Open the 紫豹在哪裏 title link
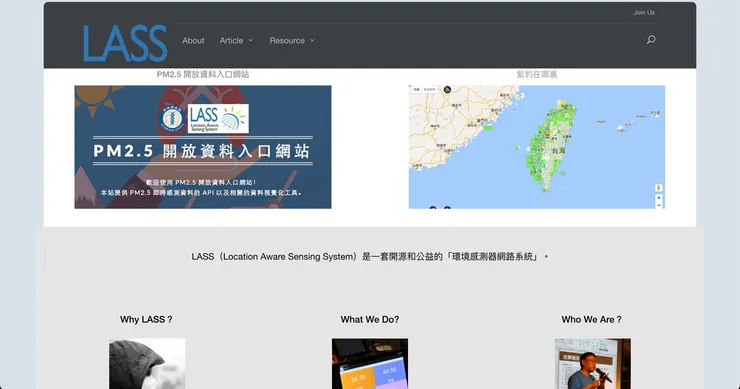The width and height of the screenshot is (740, 389). (x=537, y=74)
